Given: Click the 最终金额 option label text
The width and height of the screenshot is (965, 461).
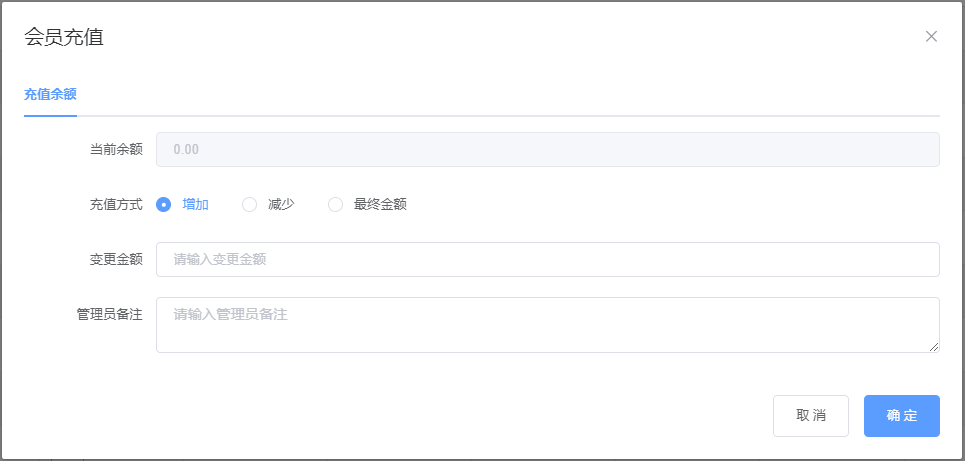Looking at the screenshot, I should (x=380, y=205).
